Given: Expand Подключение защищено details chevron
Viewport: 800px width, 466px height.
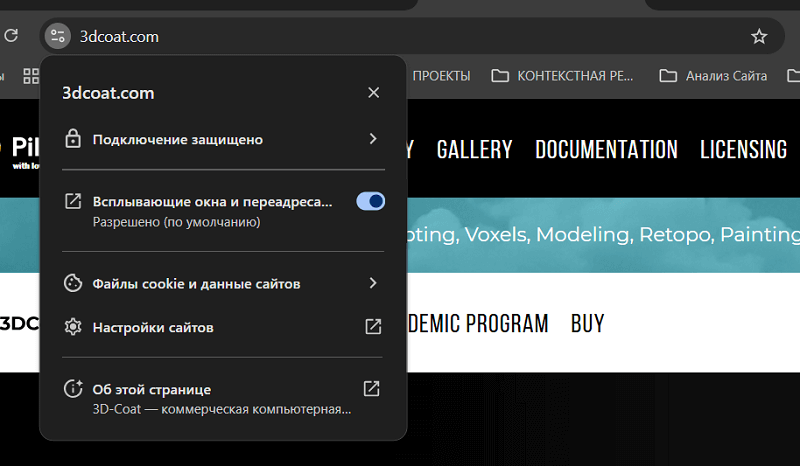Looking at the screenshot, I should click(373, 139).
